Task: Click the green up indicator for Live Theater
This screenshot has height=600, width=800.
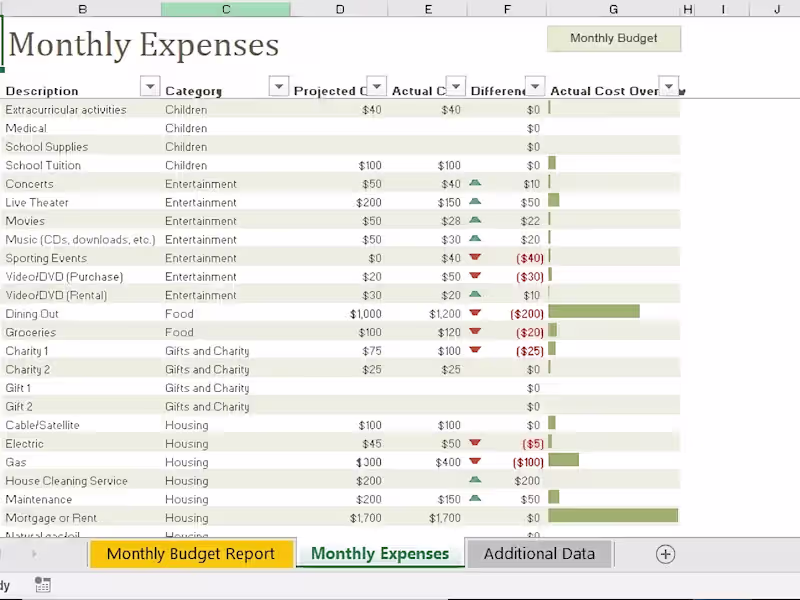Action: point(475,202)
